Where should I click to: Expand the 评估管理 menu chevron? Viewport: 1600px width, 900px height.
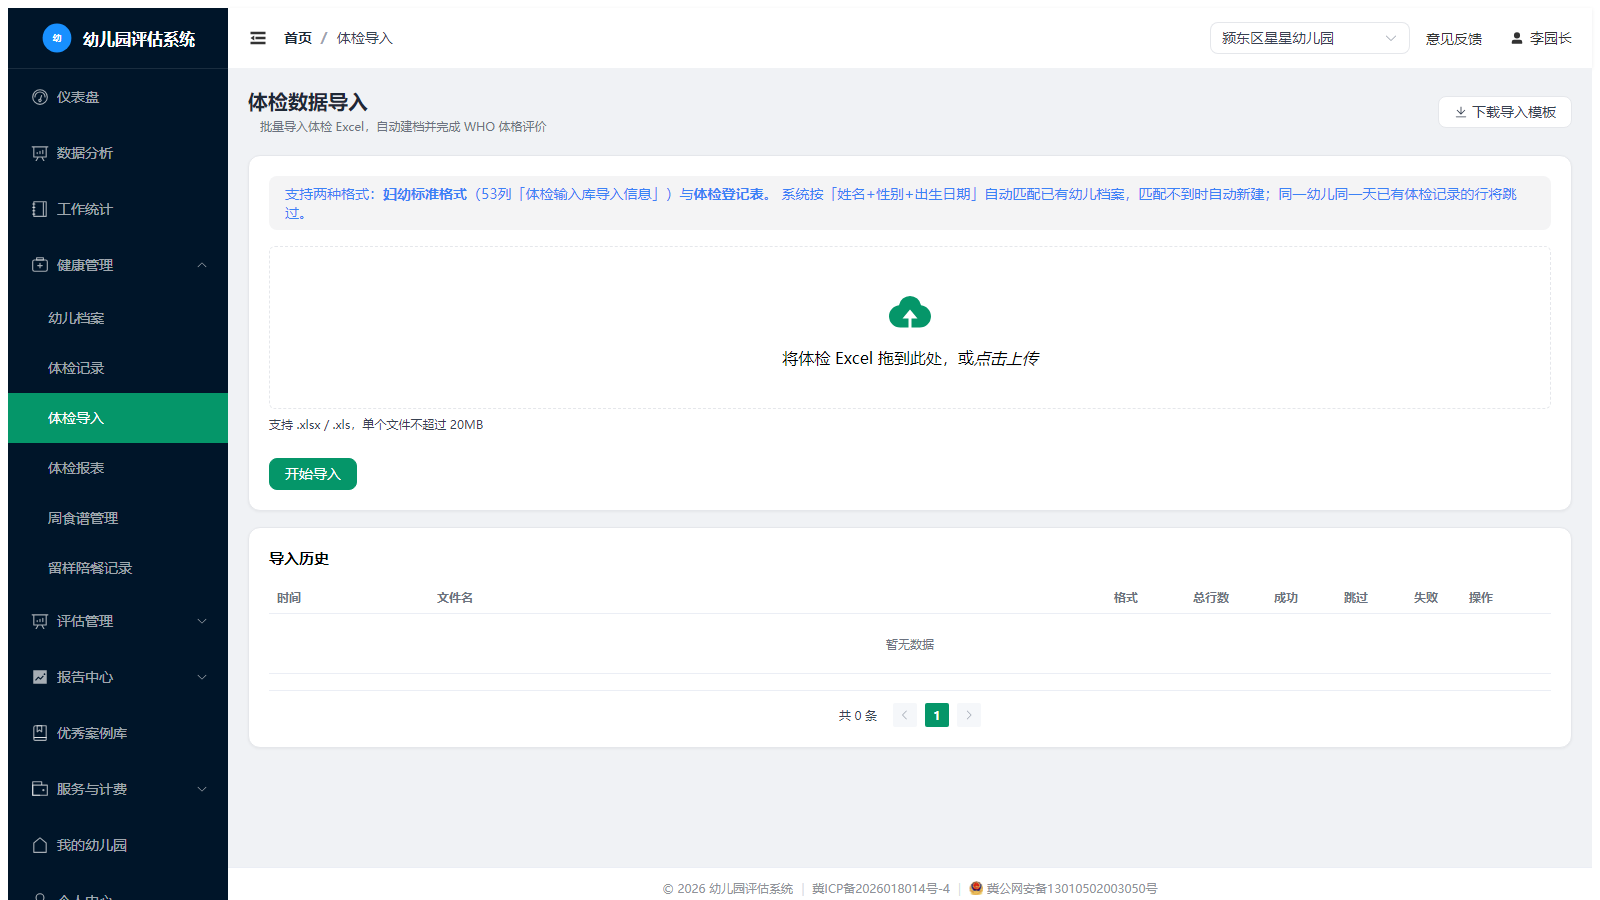[x=202, y=621]
